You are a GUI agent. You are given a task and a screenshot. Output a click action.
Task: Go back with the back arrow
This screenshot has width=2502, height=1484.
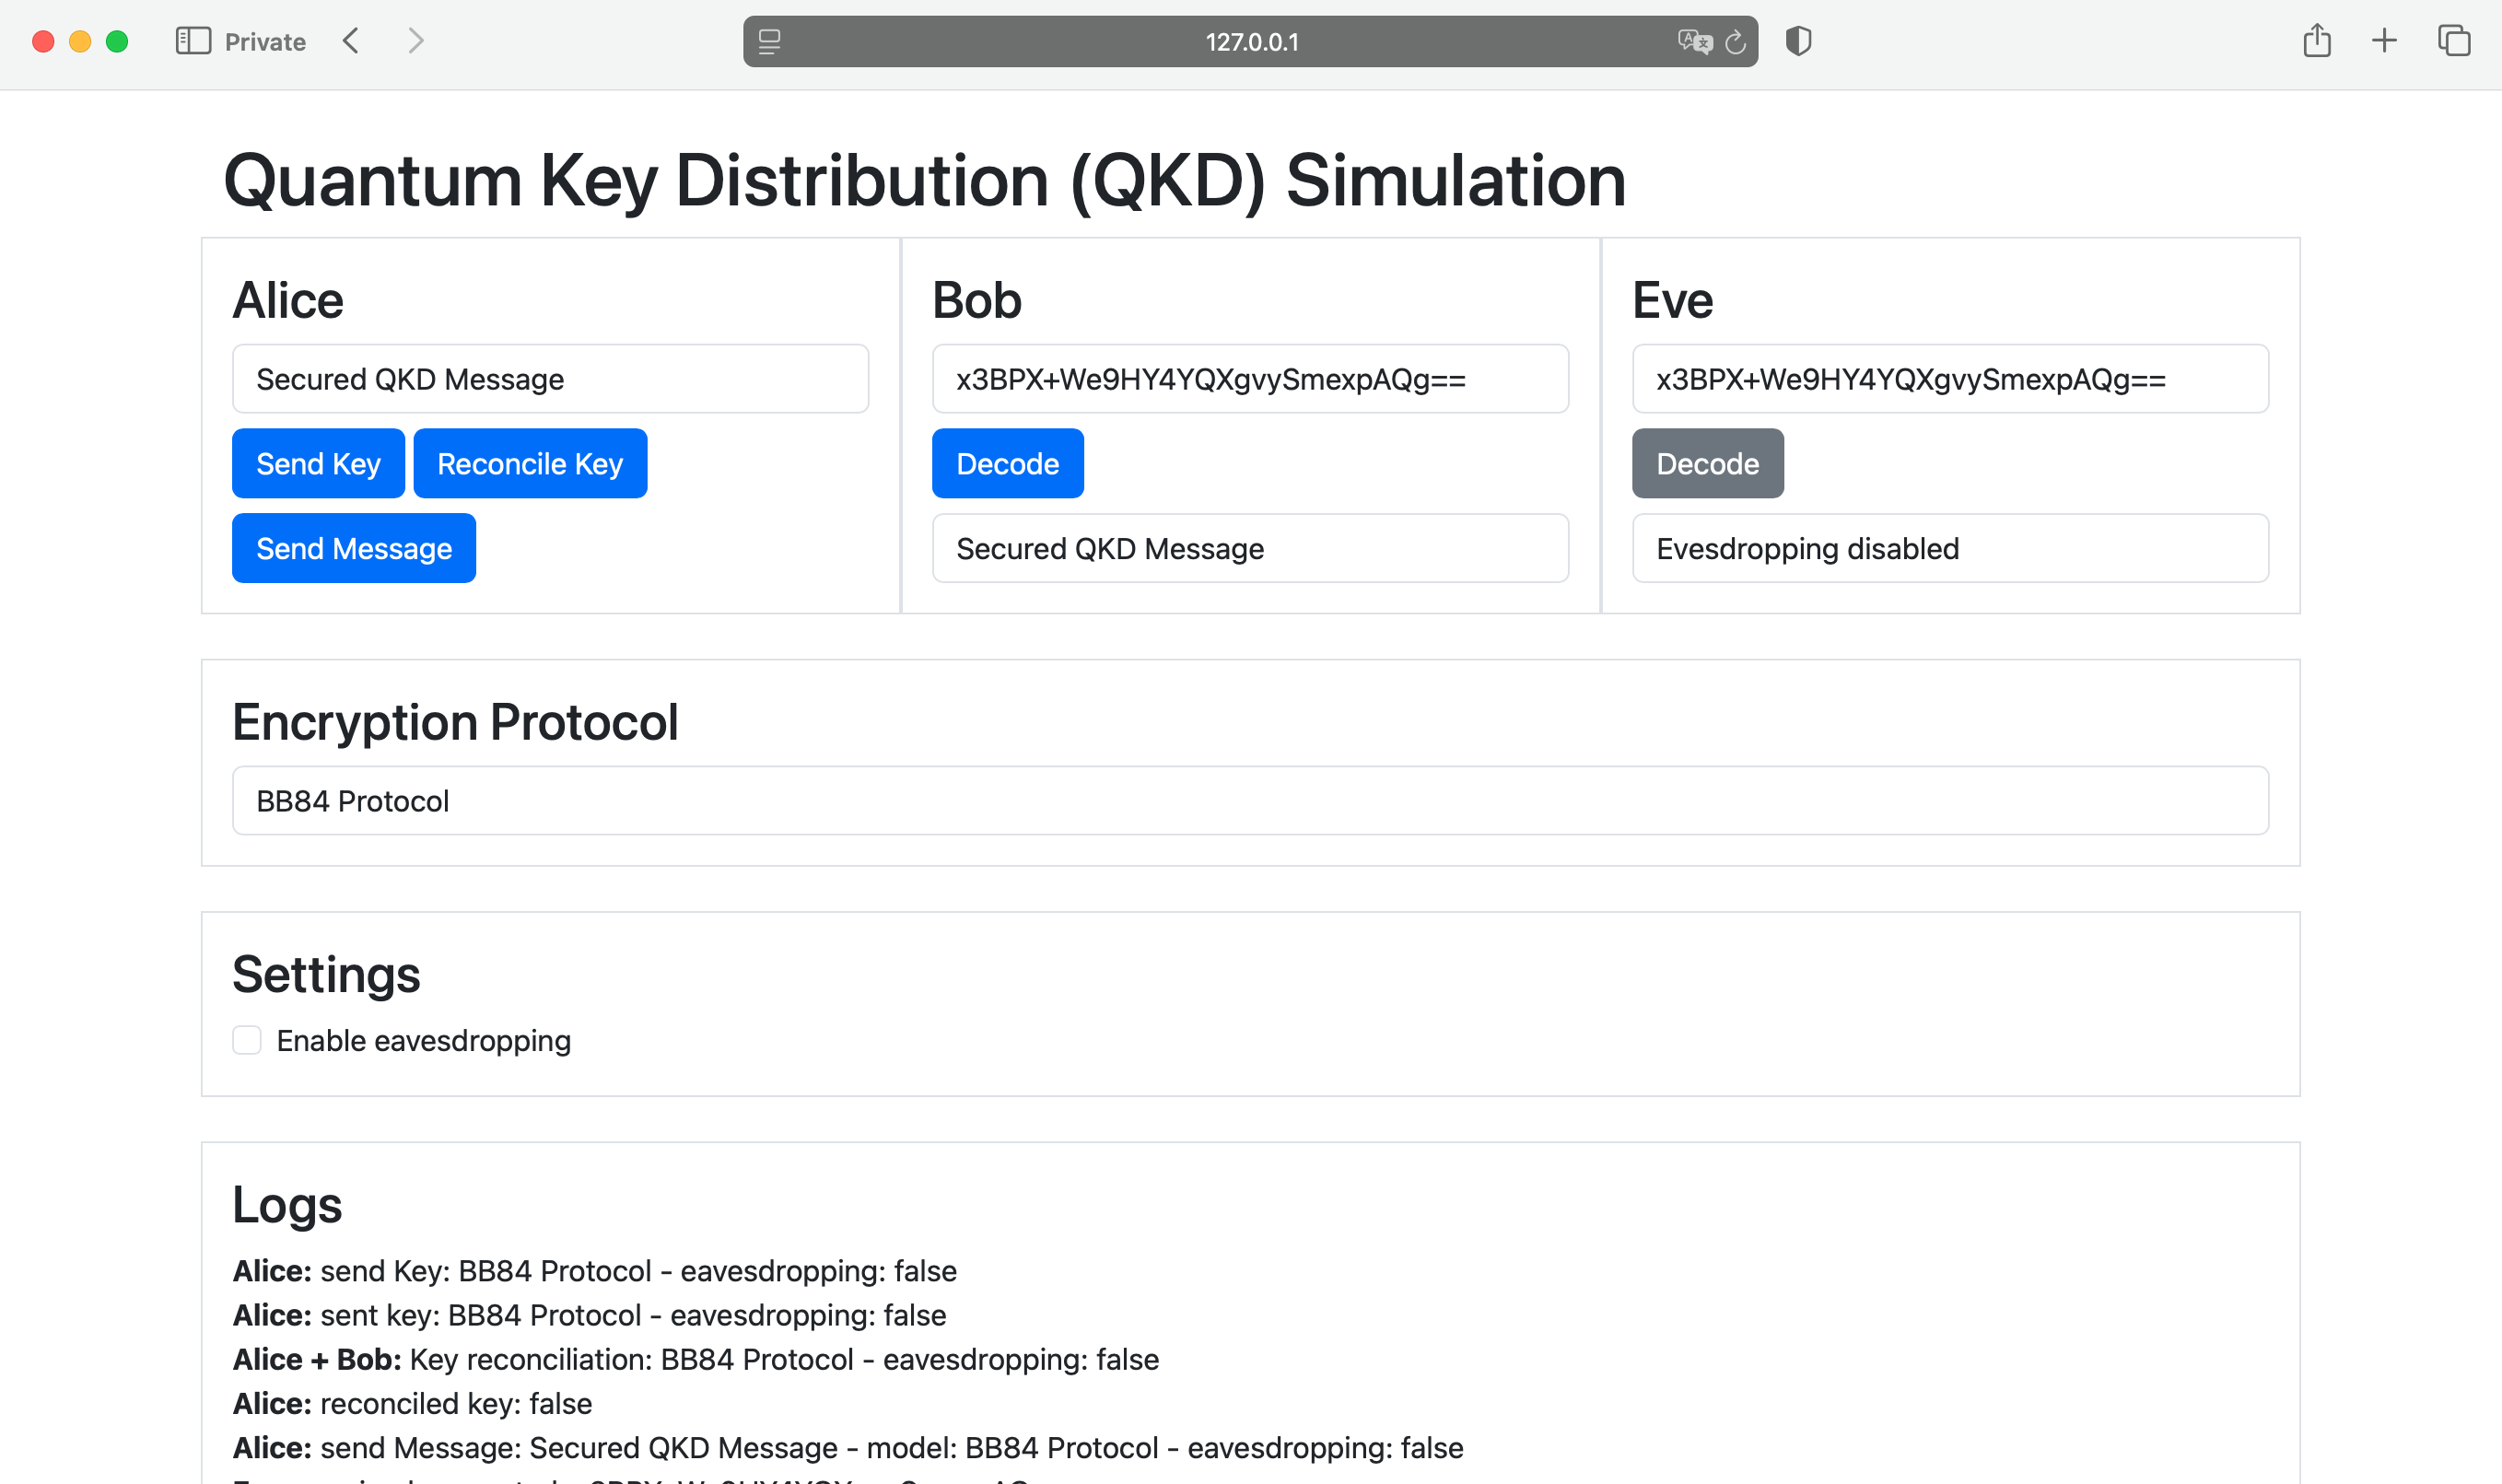[351, 41]
